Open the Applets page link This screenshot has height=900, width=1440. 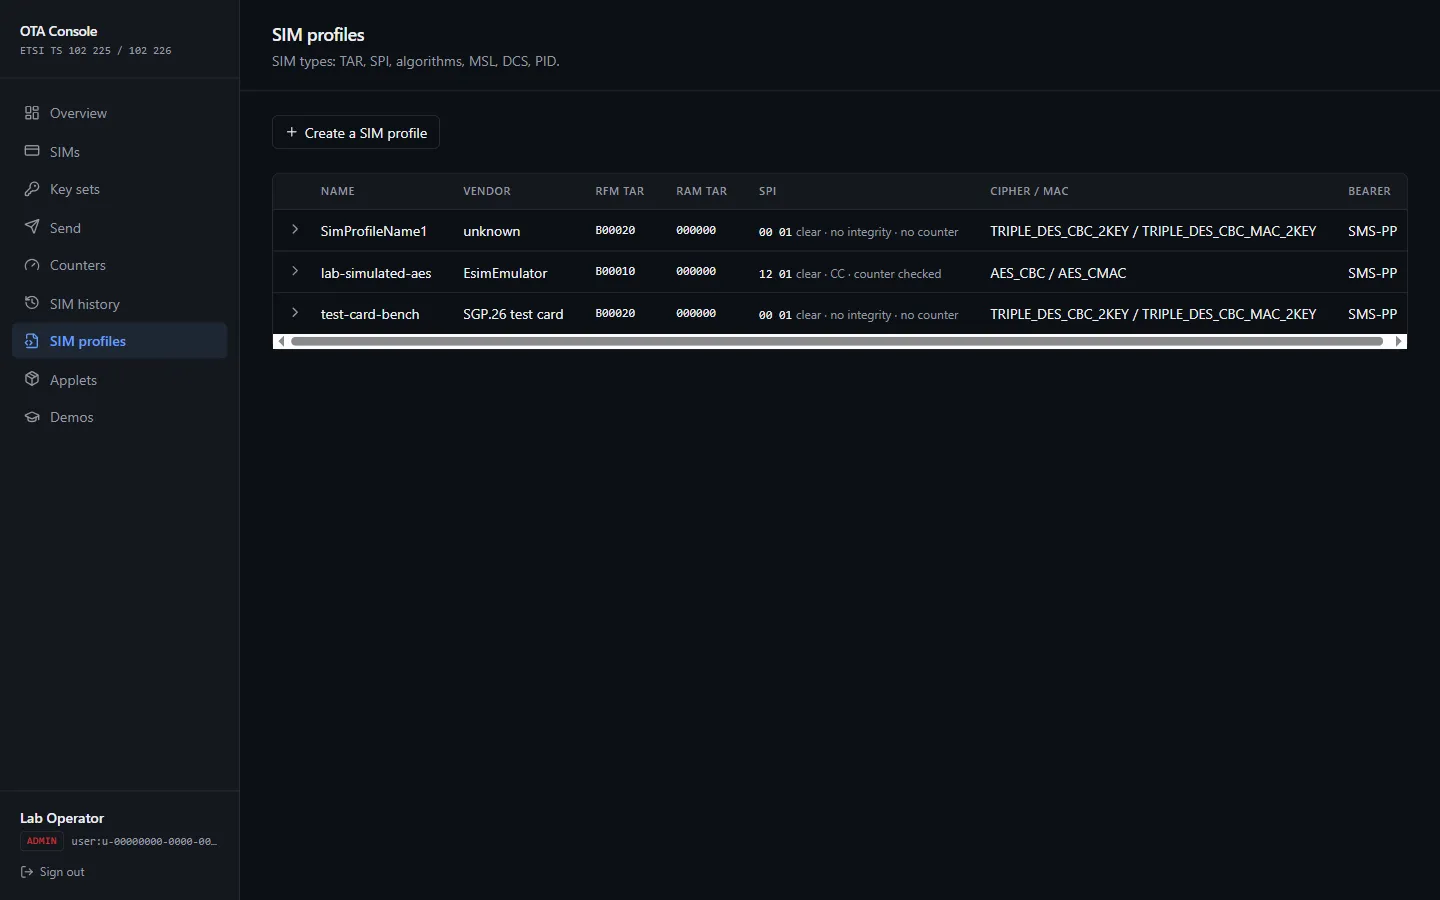[x=120, y=379]
